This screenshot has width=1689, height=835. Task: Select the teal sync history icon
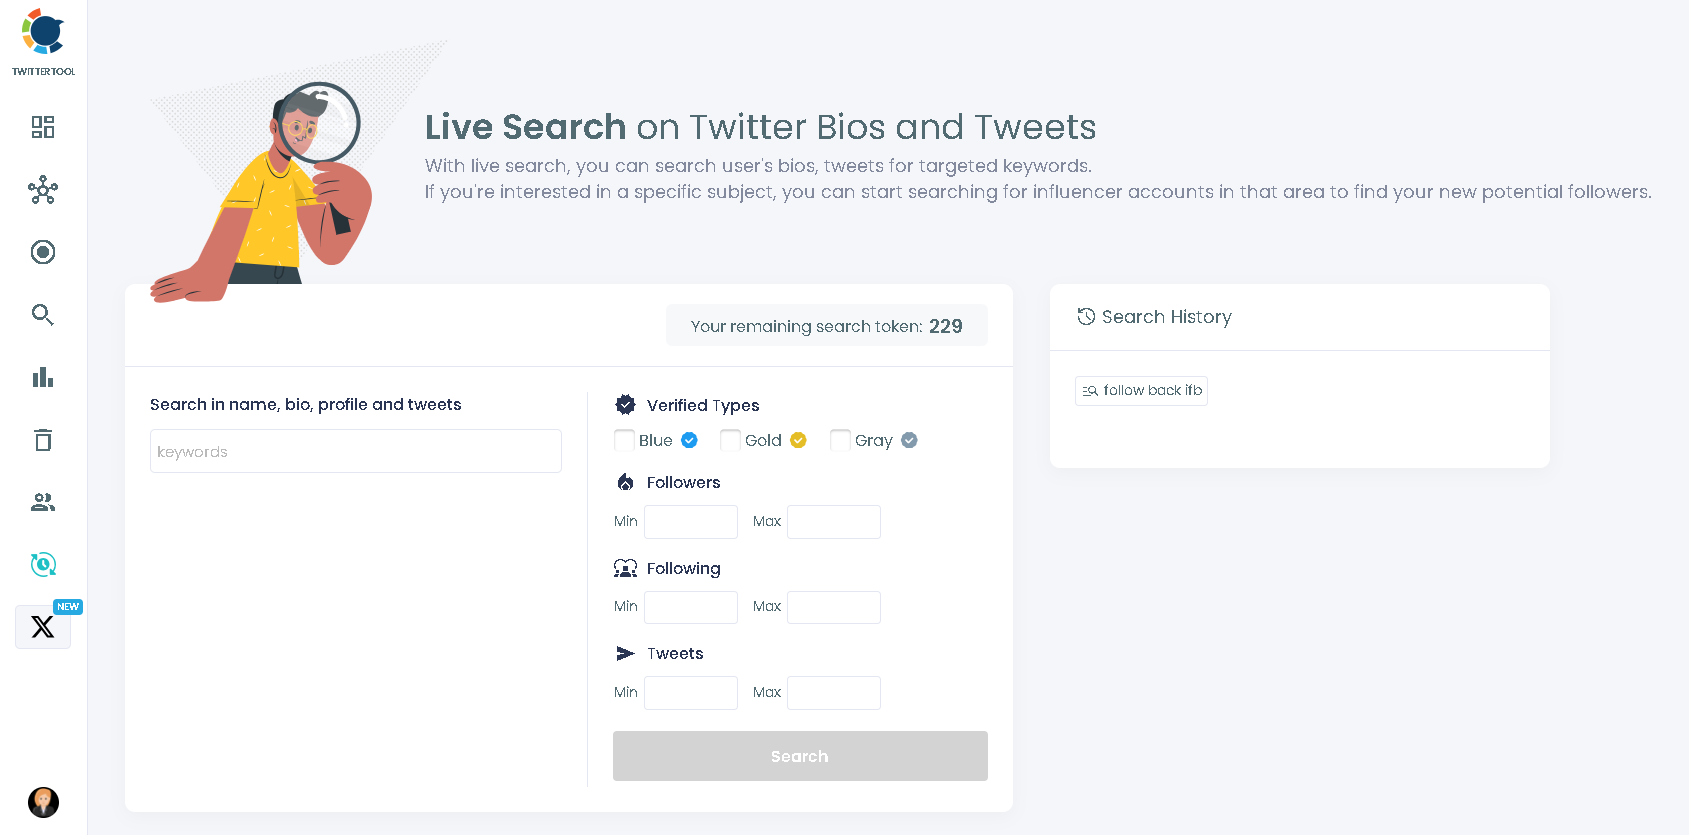tap(42, 564)
